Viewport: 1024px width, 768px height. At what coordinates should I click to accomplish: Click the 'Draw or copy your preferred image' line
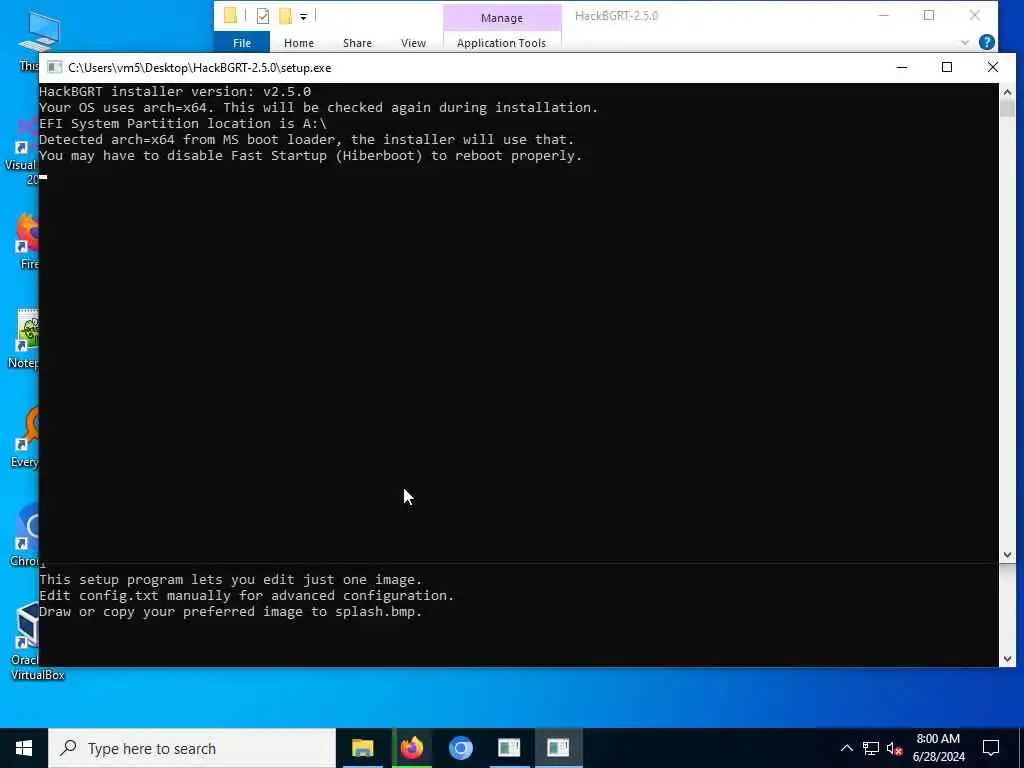231,612
